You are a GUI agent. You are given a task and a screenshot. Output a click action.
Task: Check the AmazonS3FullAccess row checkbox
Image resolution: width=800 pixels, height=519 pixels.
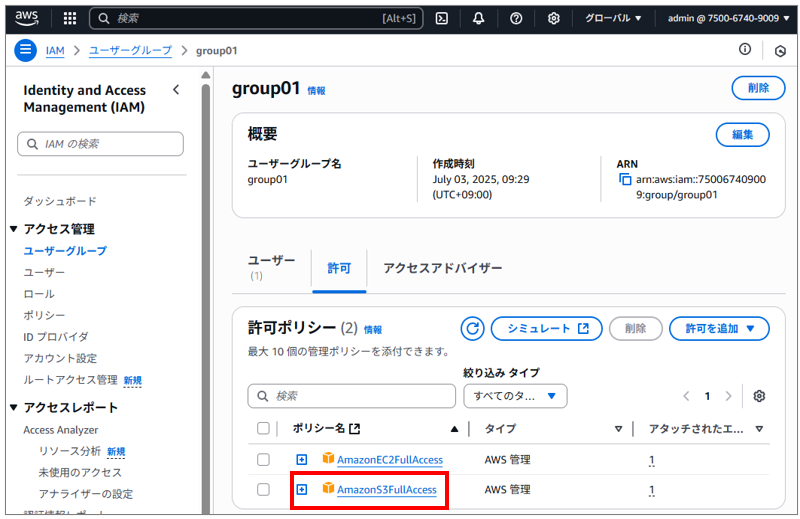(x=263, y=489)
